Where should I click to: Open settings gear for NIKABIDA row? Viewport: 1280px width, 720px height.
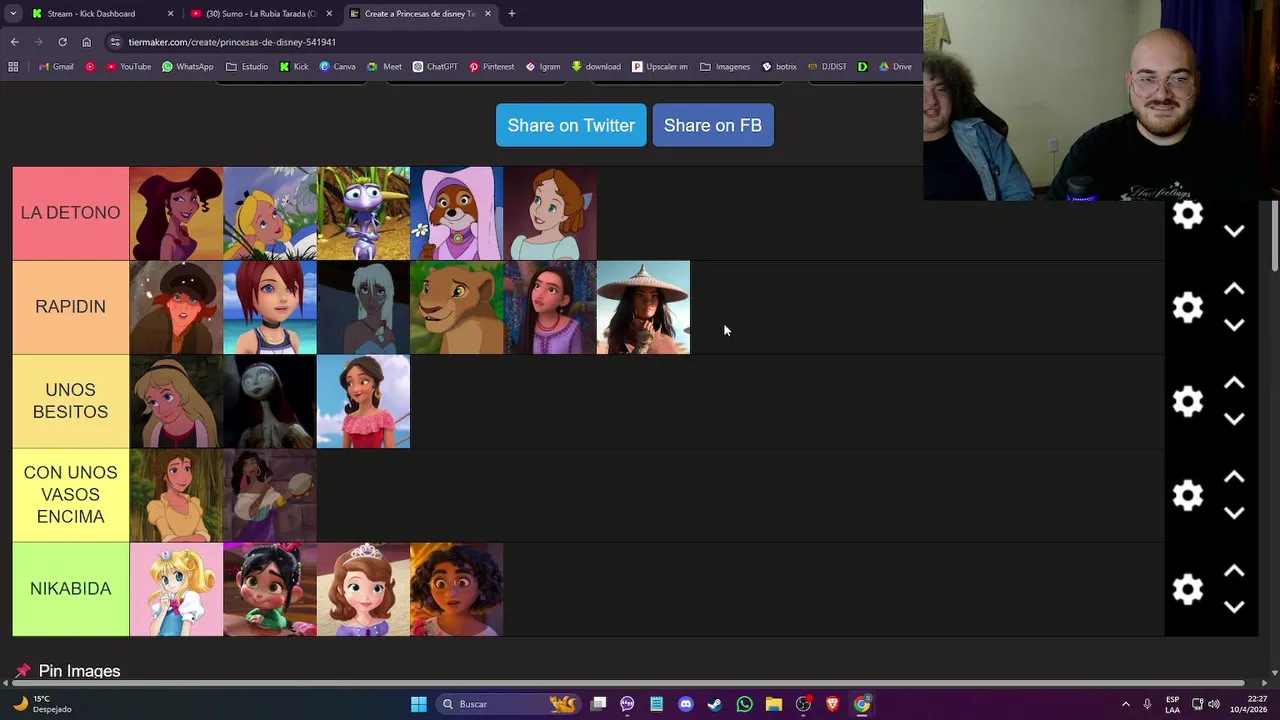(x=1187, y=589)
